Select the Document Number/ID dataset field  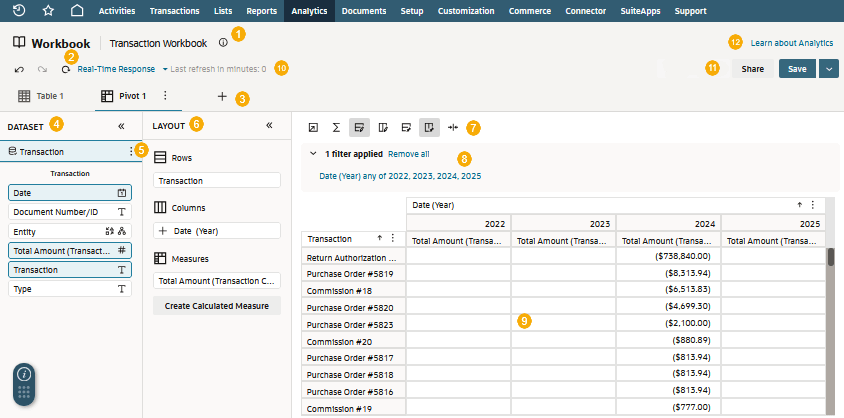[x=70, y=212]
